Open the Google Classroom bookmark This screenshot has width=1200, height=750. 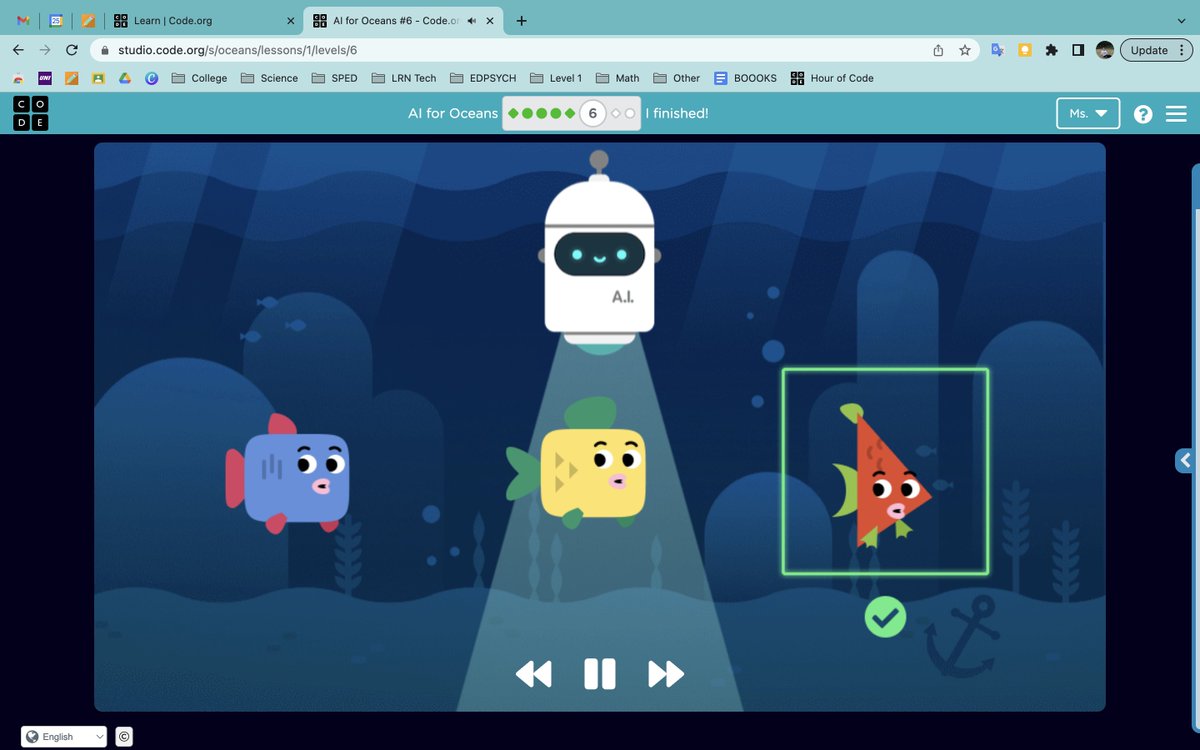pyautogui.click(x=98, y=78)
